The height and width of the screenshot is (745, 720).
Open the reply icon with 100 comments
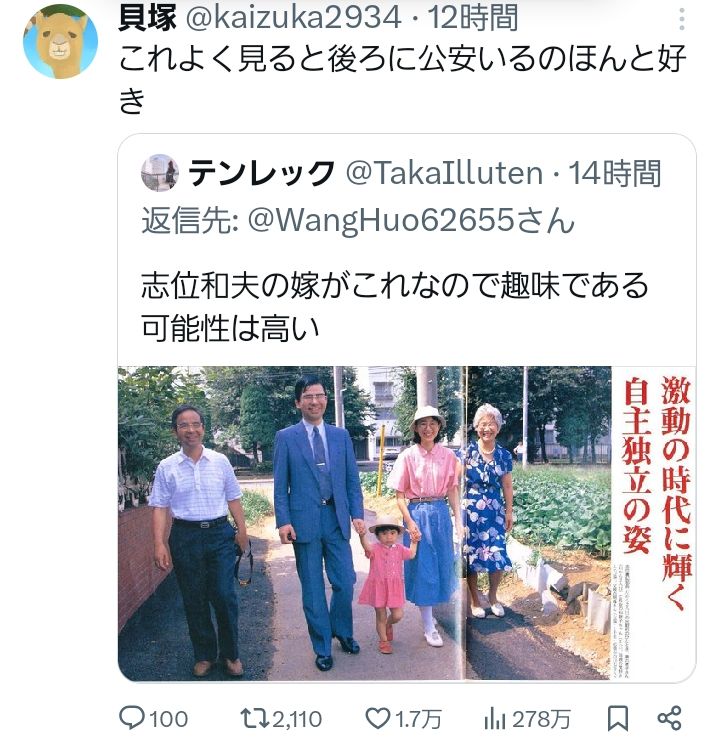[131, 718]
